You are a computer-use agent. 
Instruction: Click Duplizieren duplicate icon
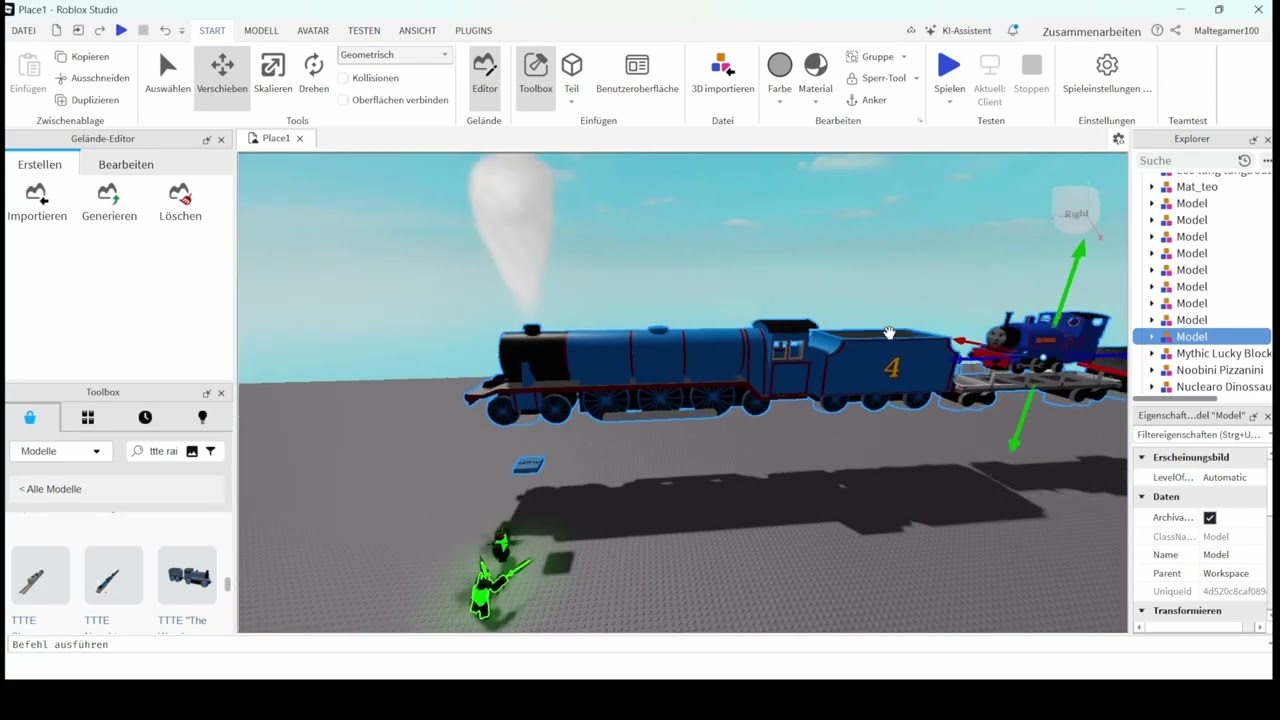coord(61,100)
